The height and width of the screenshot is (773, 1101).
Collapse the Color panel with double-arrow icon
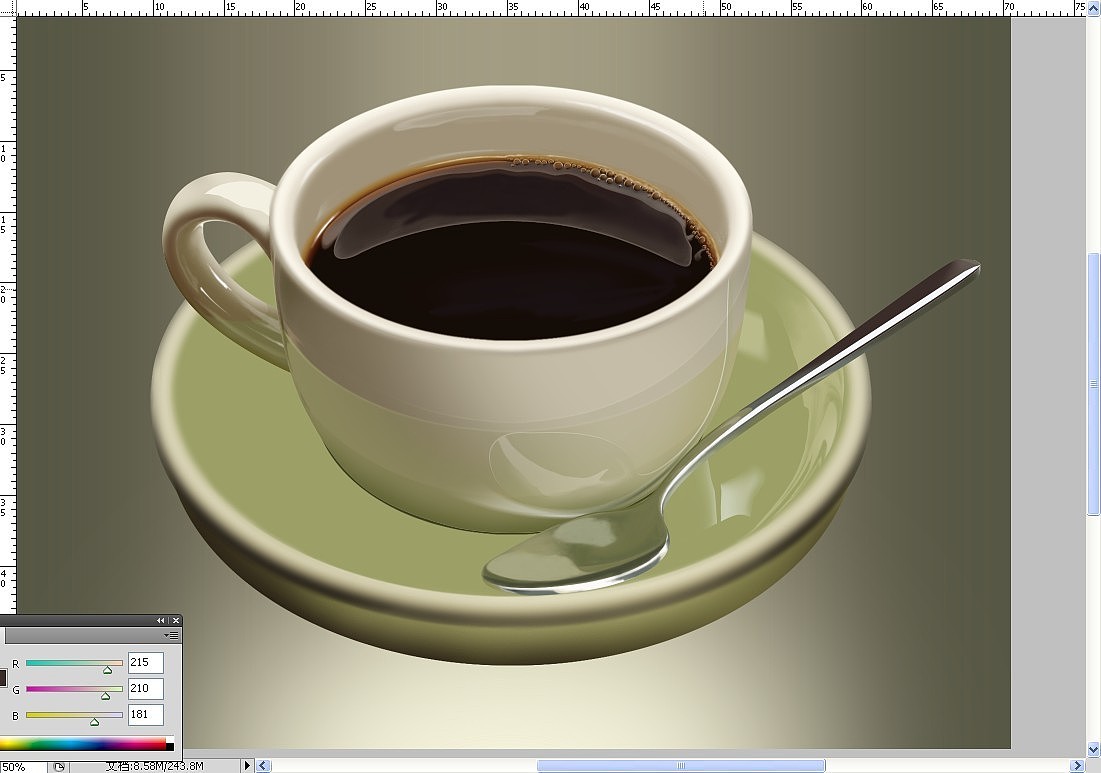tap(161, 621)
